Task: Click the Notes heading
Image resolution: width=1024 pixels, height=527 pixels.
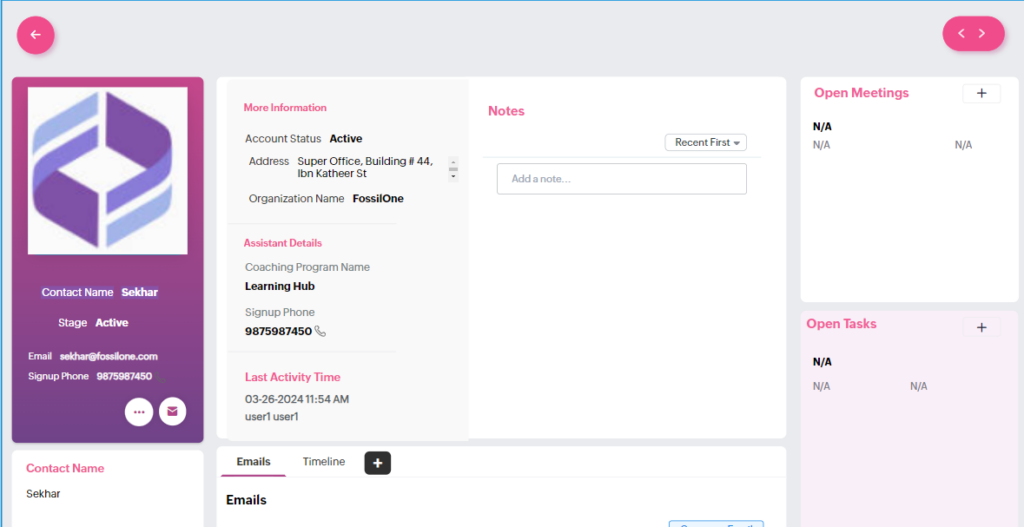Action: tap(506, 111)
